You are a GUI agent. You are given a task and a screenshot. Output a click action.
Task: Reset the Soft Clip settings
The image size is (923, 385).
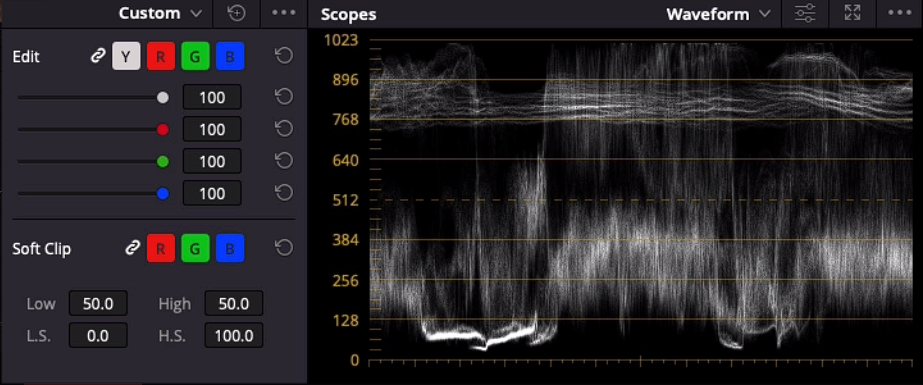(x=284, y=248)
